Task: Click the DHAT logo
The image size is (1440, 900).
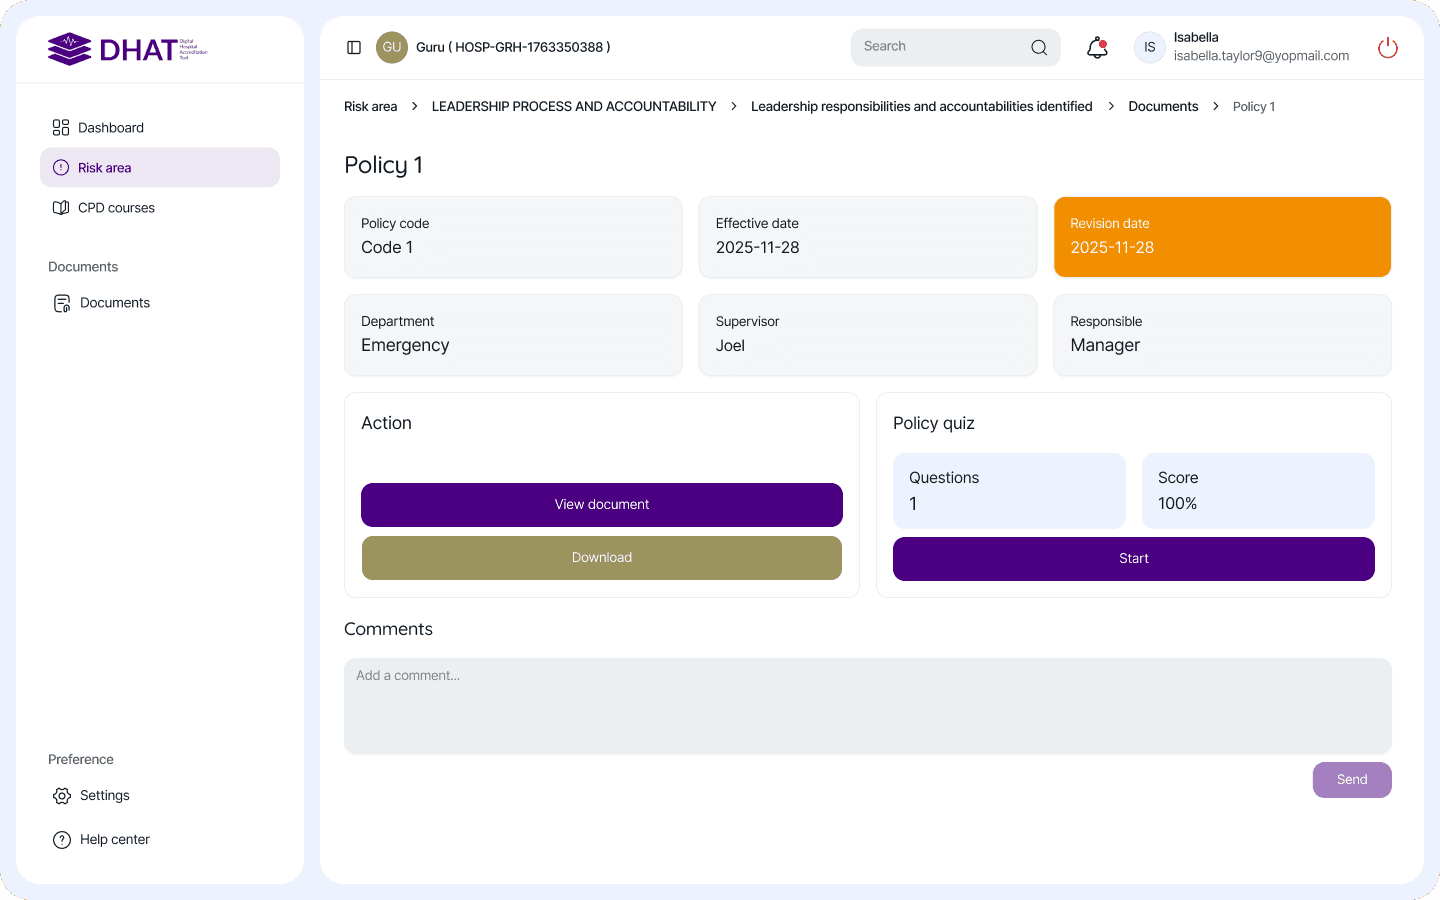Action: click(x=127, y=49)
